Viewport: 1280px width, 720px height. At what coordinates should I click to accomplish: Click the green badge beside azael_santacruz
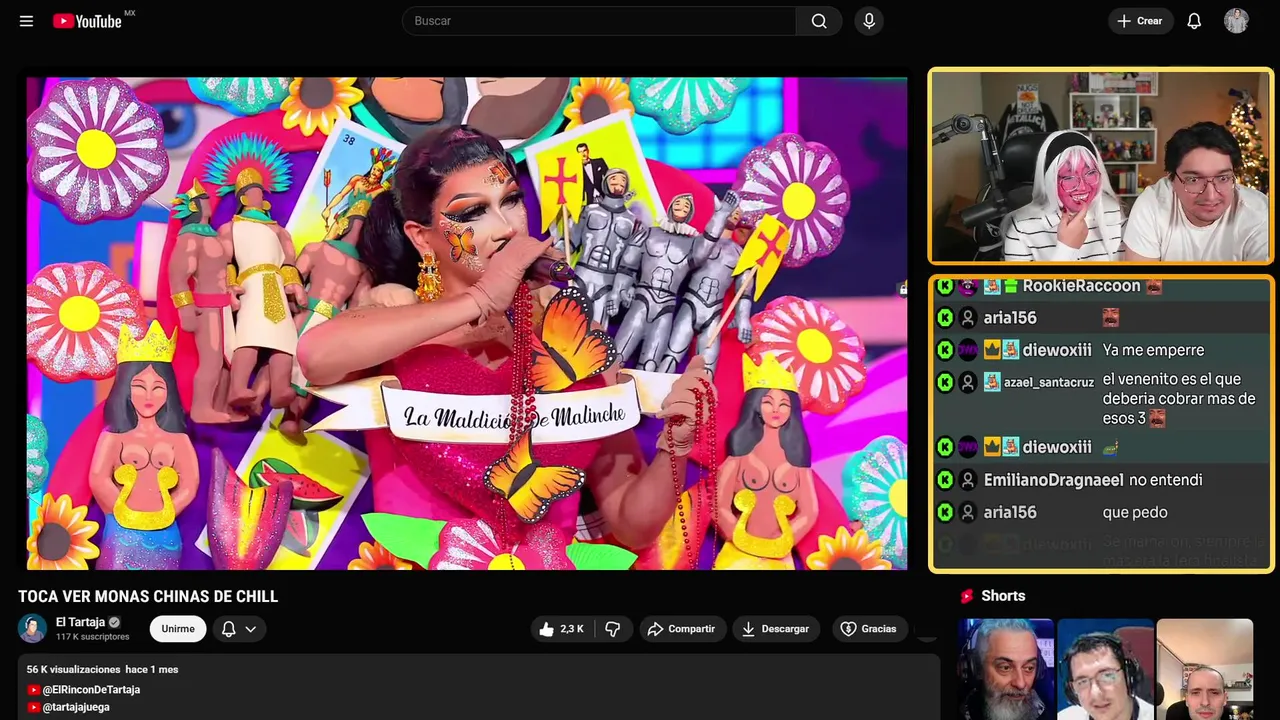click(945, 382)
